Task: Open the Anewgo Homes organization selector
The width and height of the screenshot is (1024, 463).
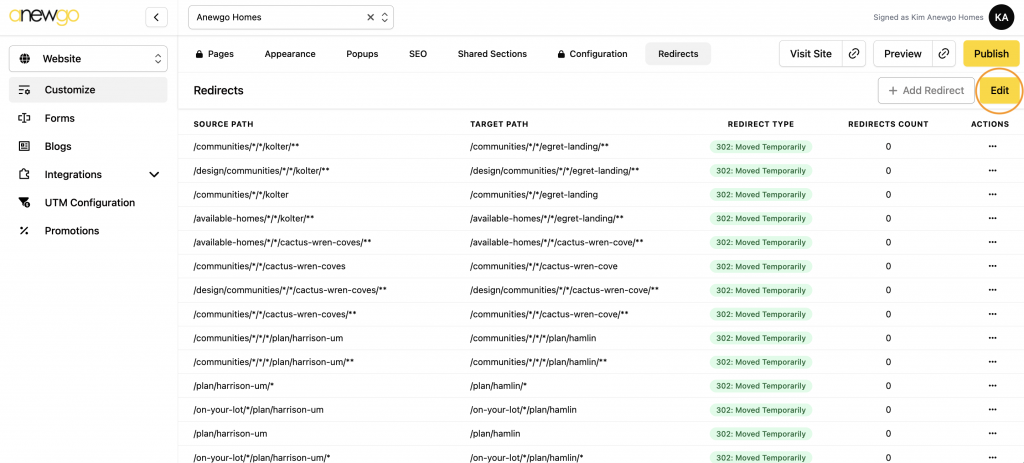Action: pos(290,17)
